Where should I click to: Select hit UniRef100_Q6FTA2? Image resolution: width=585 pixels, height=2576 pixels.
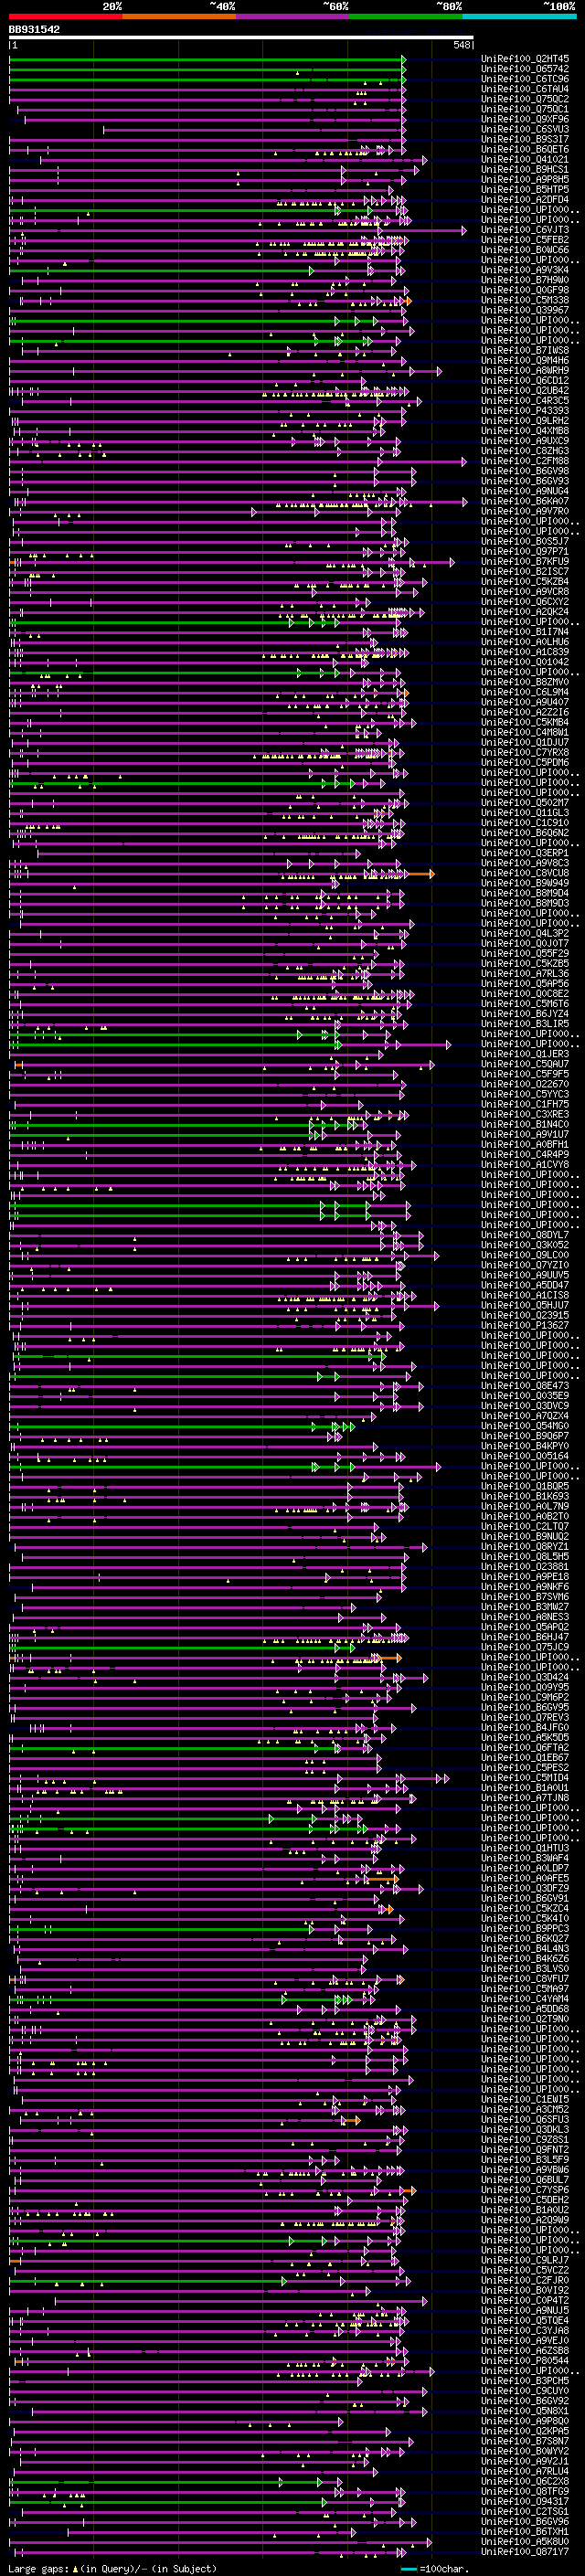tap(525, 1748)
